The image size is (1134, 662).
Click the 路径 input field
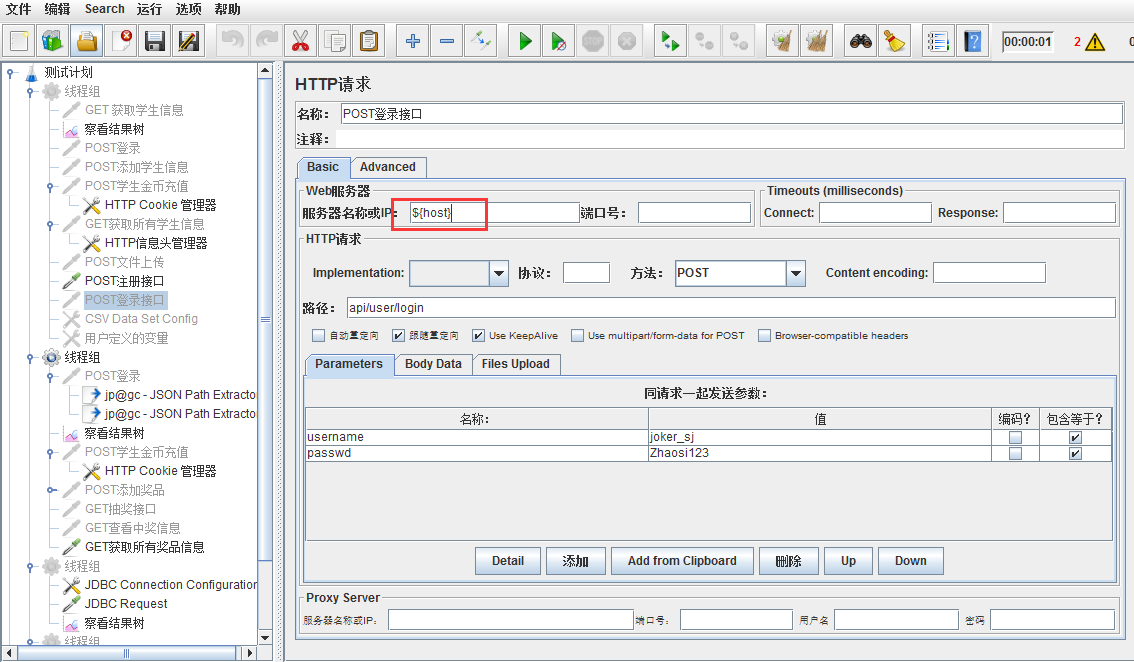point(729,308)
